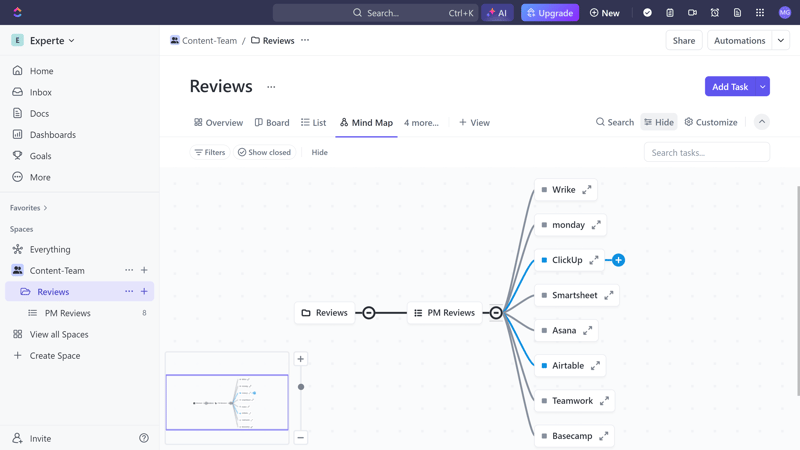
Task: Open Reviews folder ellipsis in sidebar
Action: point(129,291)
